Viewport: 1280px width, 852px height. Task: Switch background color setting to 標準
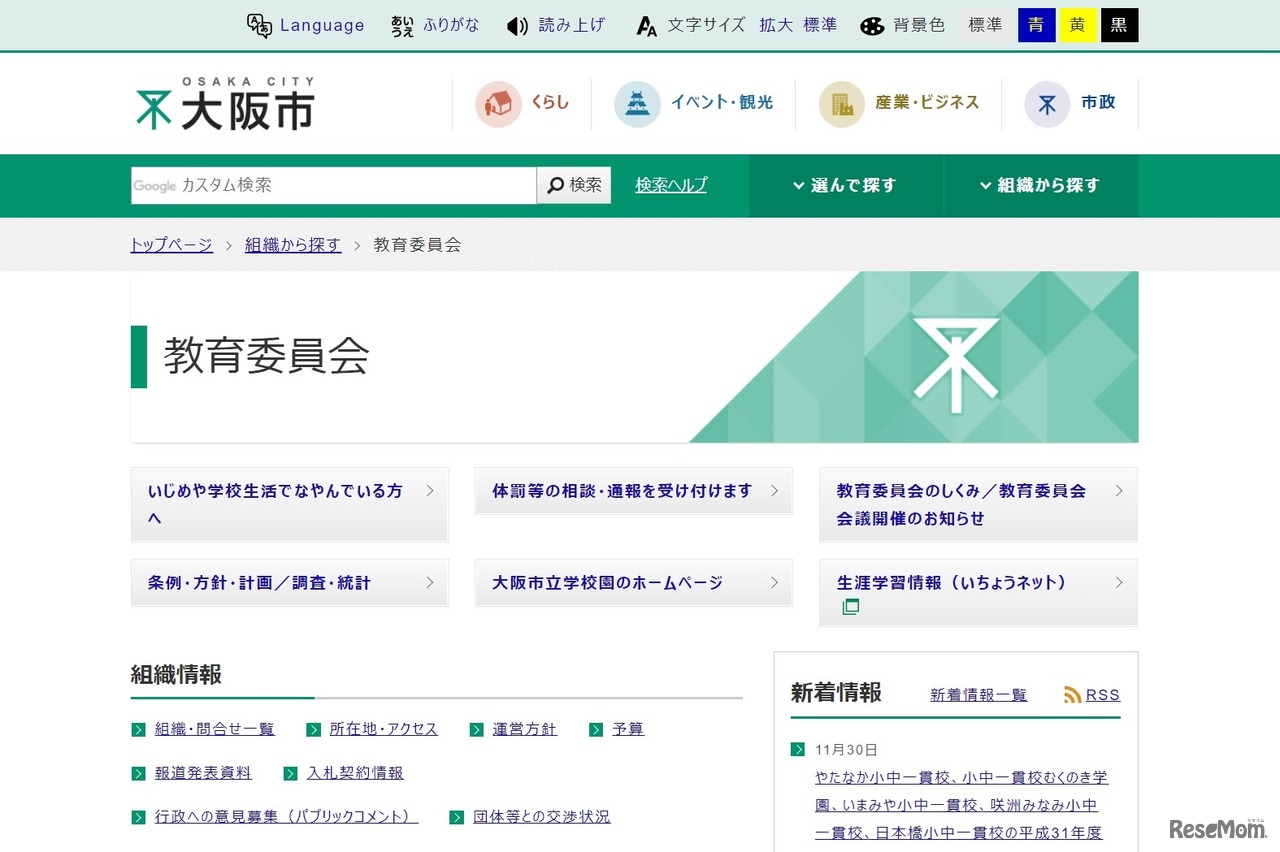coord(985,25)
